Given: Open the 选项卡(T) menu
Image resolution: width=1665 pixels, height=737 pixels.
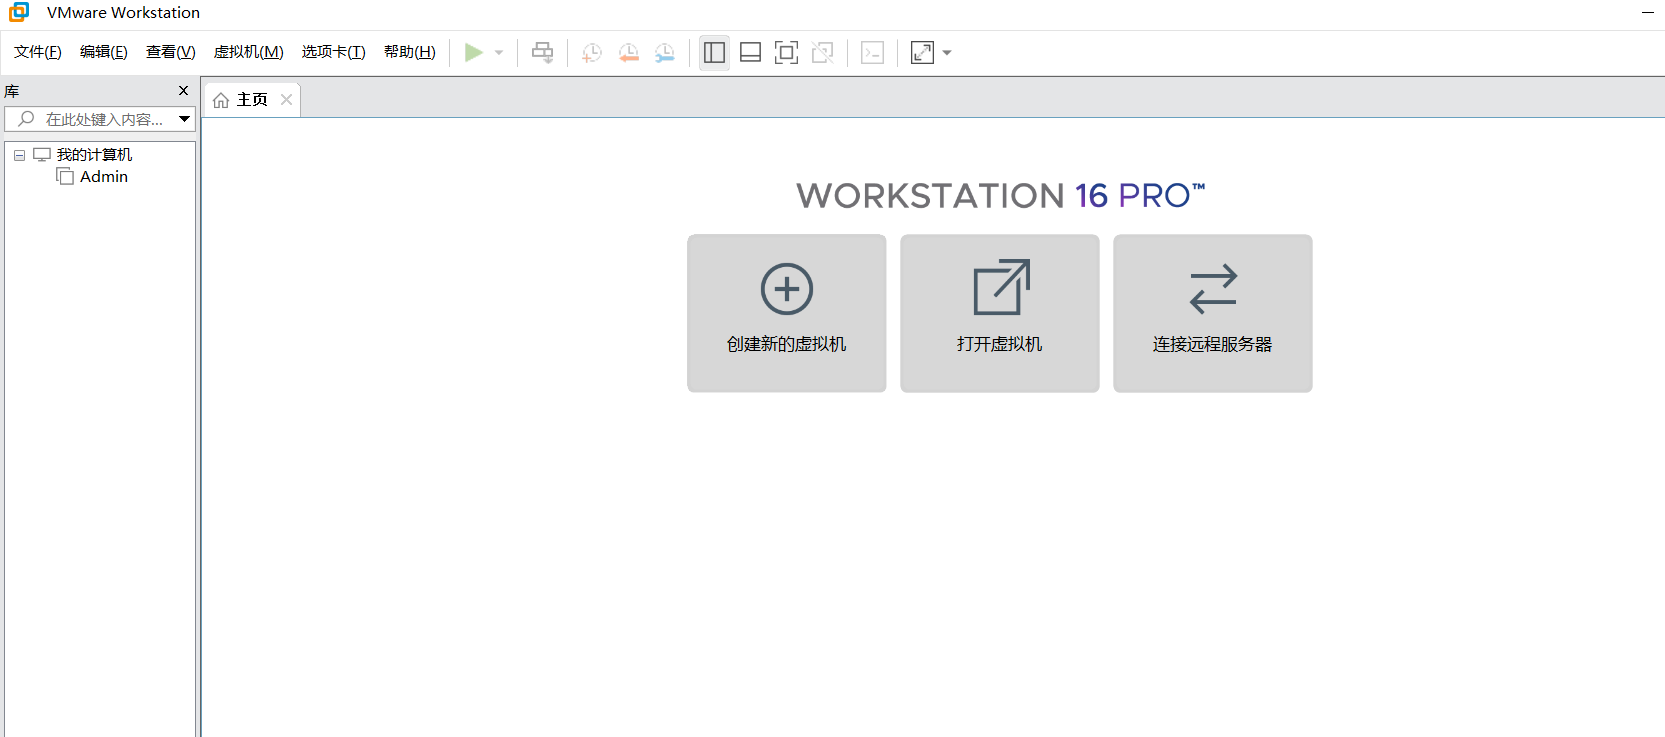Looking at the screenshot, I should (334, 52).
